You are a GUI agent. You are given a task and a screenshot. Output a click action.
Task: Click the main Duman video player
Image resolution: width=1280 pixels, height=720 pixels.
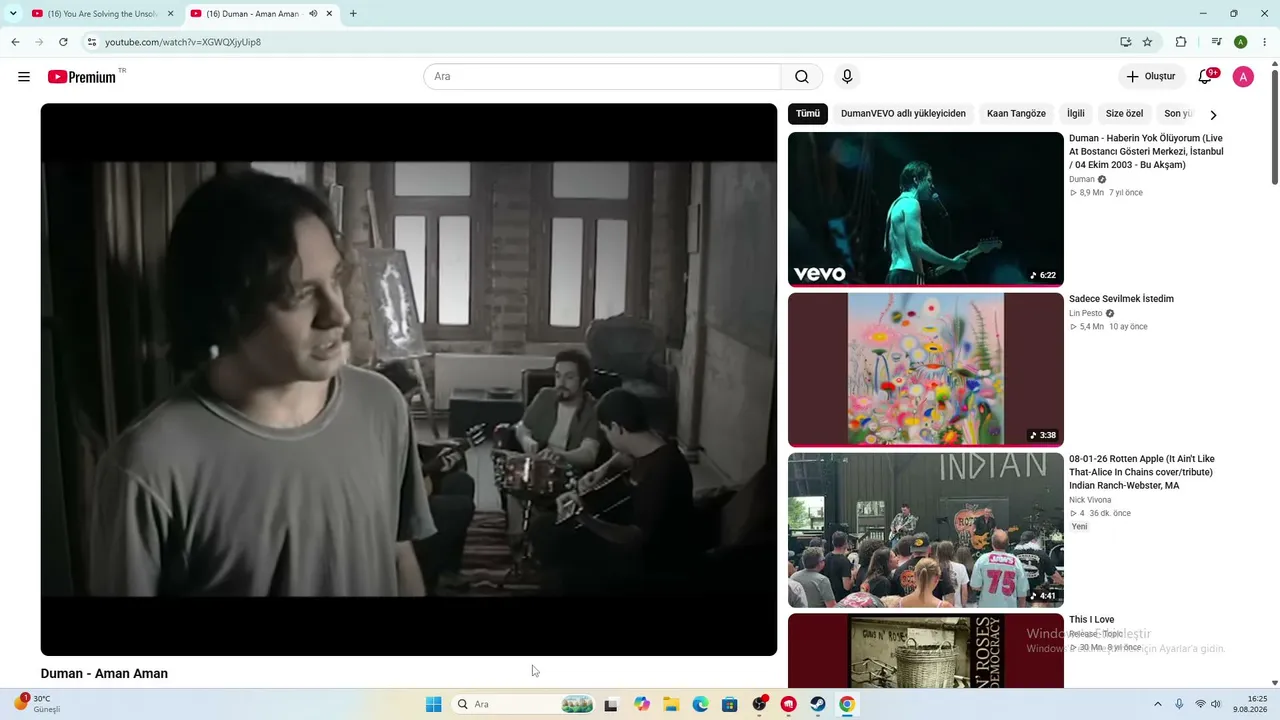[x=409, y=379]
